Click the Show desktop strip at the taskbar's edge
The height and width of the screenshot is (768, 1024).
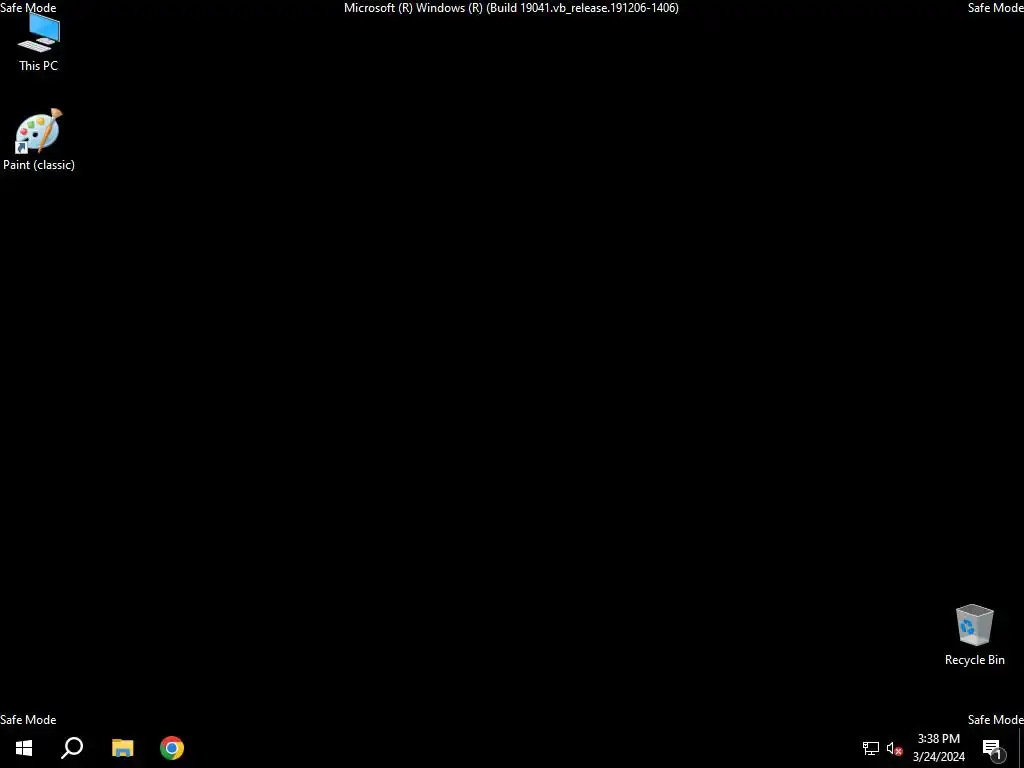pos(1021,748)
